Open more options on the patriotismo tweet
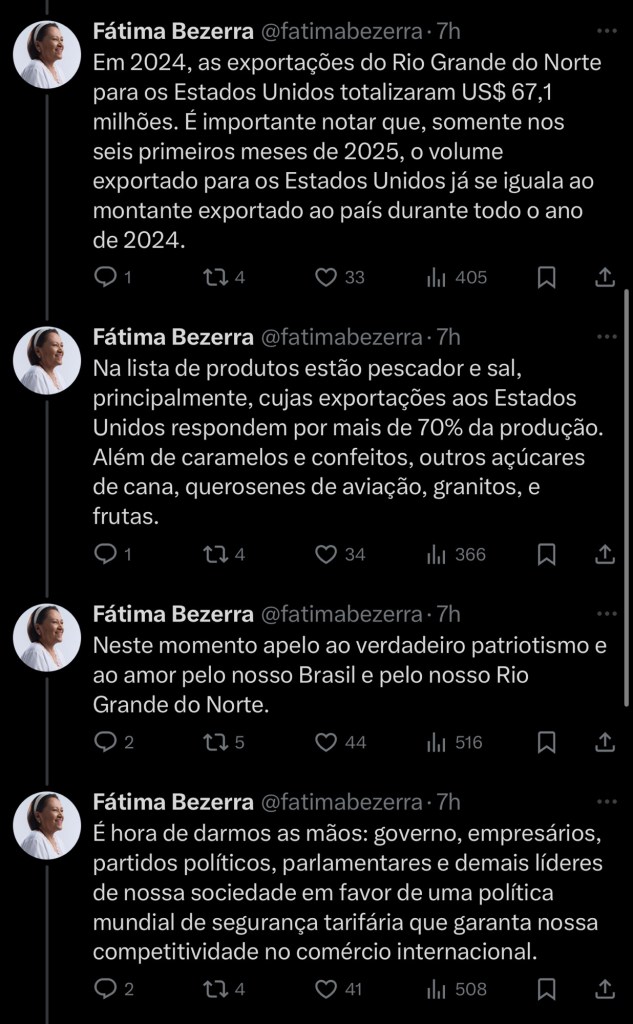Image resolution: width=633 pixels, height=1024 pixels. click(x=607, y=614)
